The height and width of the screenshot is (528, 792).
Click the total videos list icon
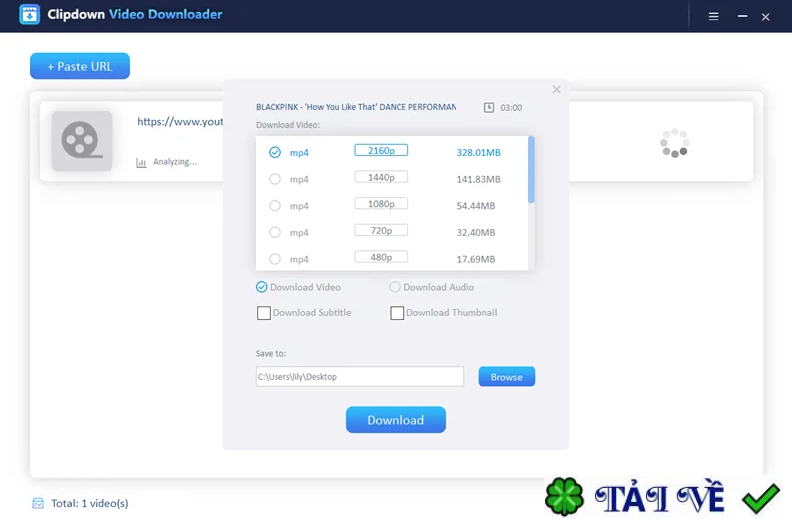click(x=38, y=503)
